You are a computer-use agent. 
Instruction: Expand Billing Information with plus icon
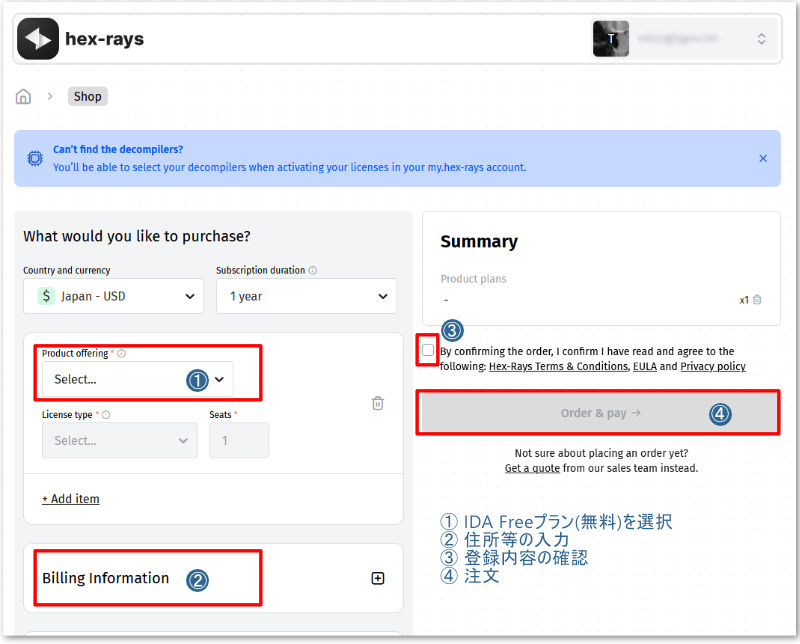point(378,578)
